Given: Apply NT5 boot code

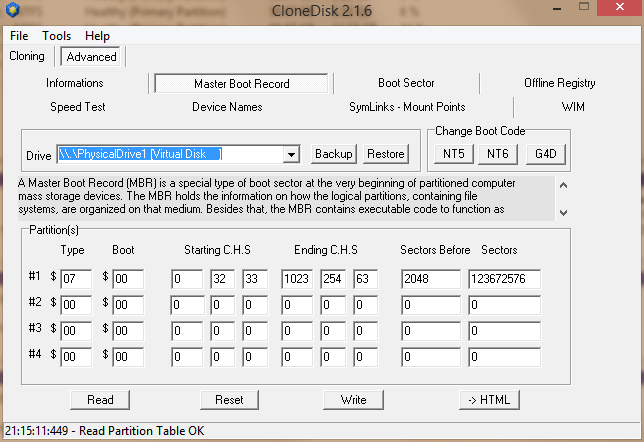Looking at the screenshot, I should tap(453, 154).
